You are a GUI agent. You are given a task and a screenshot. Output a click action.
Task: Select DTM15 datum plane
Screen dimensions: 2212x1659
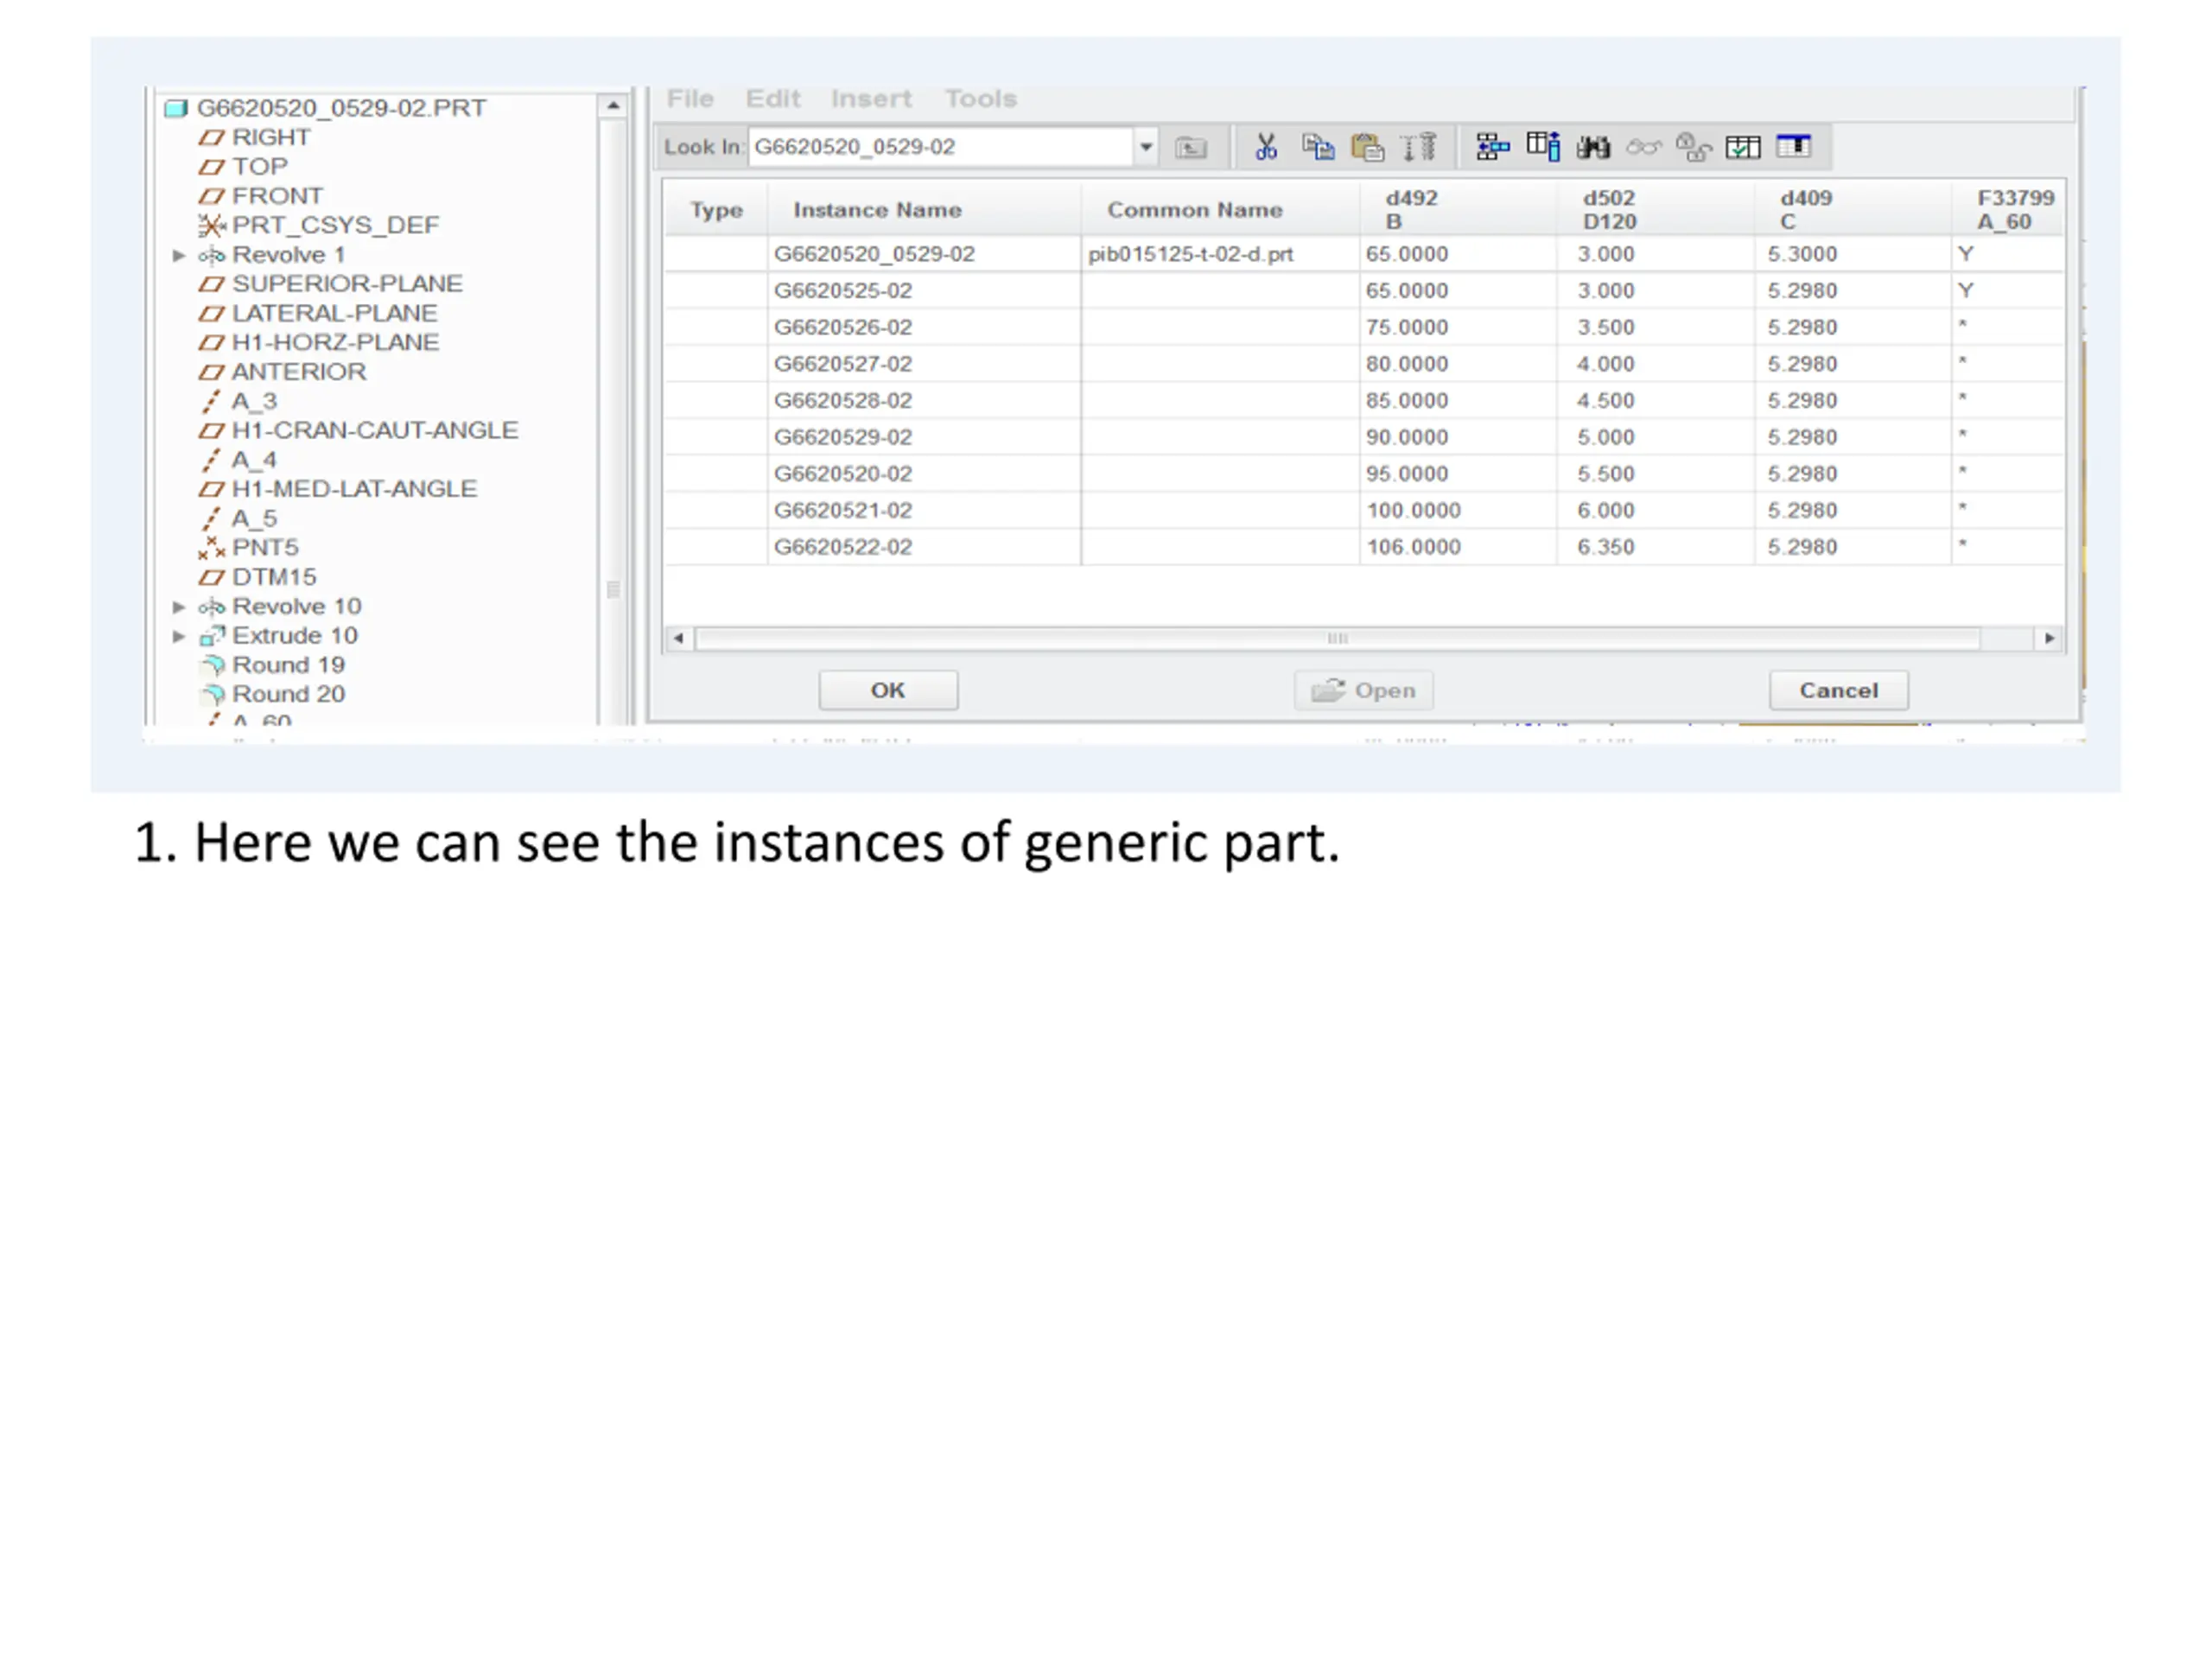(274, 577)
